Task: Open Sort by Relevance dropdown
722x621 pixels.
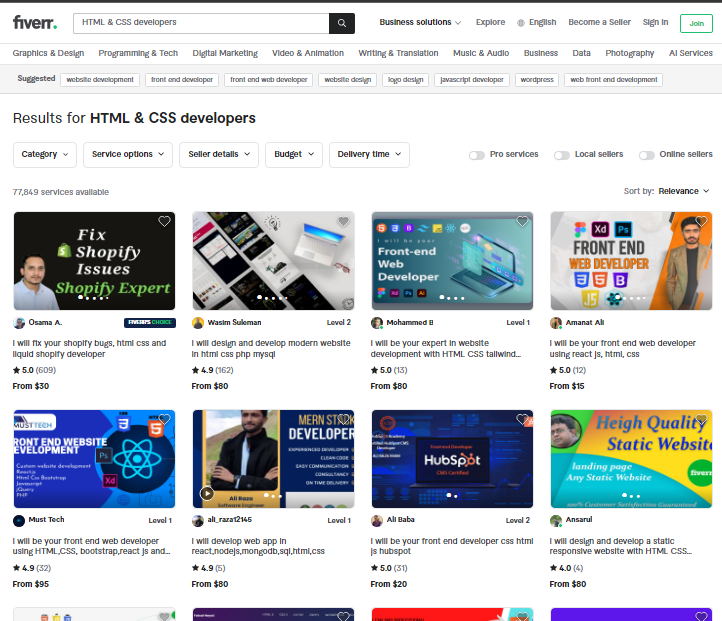Action: pos(683,191)
